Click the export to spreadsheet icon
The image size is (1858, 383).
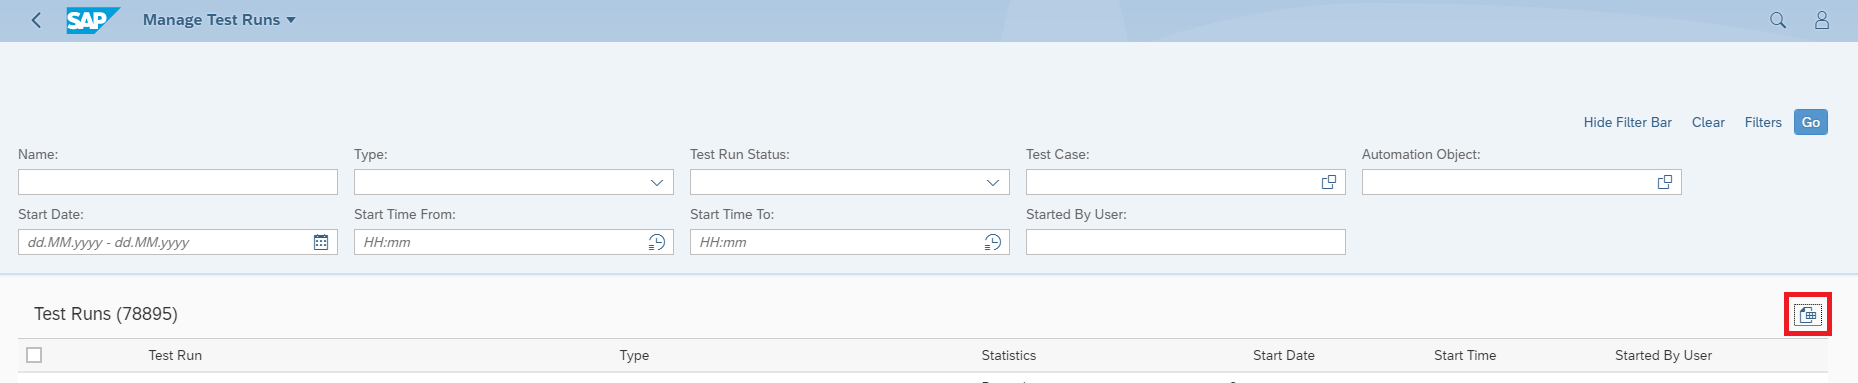pos(1808,315)
